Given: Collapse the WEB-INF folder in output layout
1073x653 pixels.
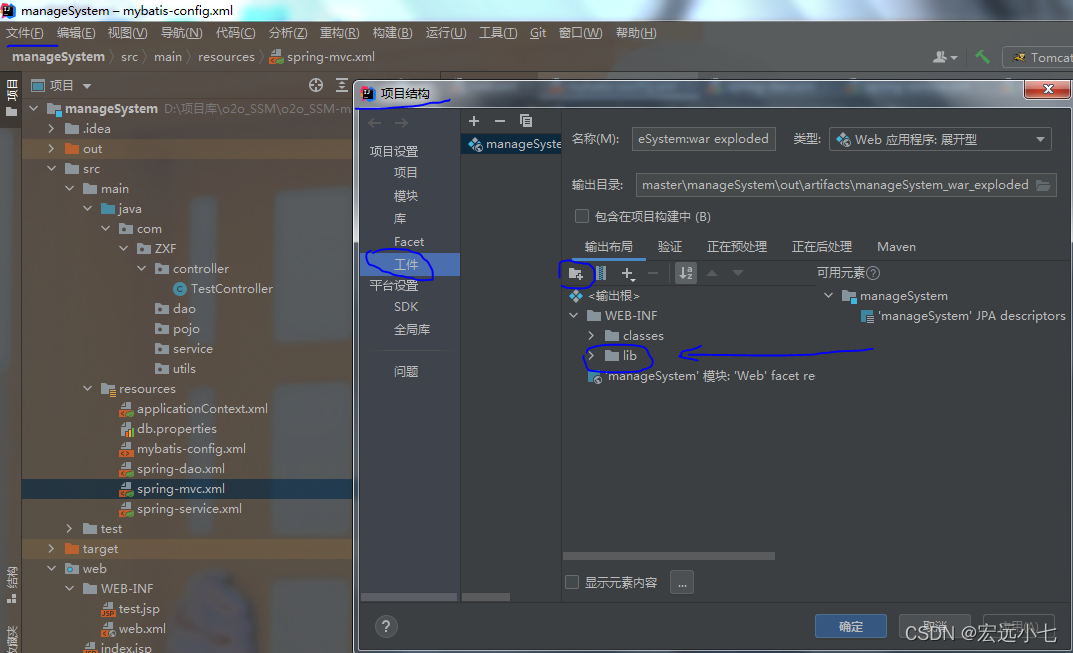Looking at the screenshot, I should (x=573, y=316).
